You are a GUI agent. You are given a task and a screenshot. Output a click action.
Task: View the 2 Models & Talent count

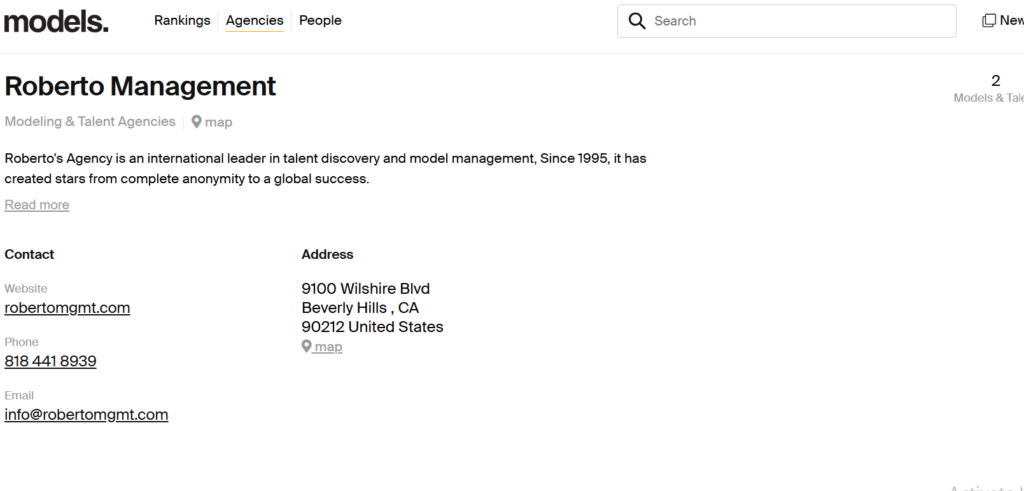coord(994,88)
